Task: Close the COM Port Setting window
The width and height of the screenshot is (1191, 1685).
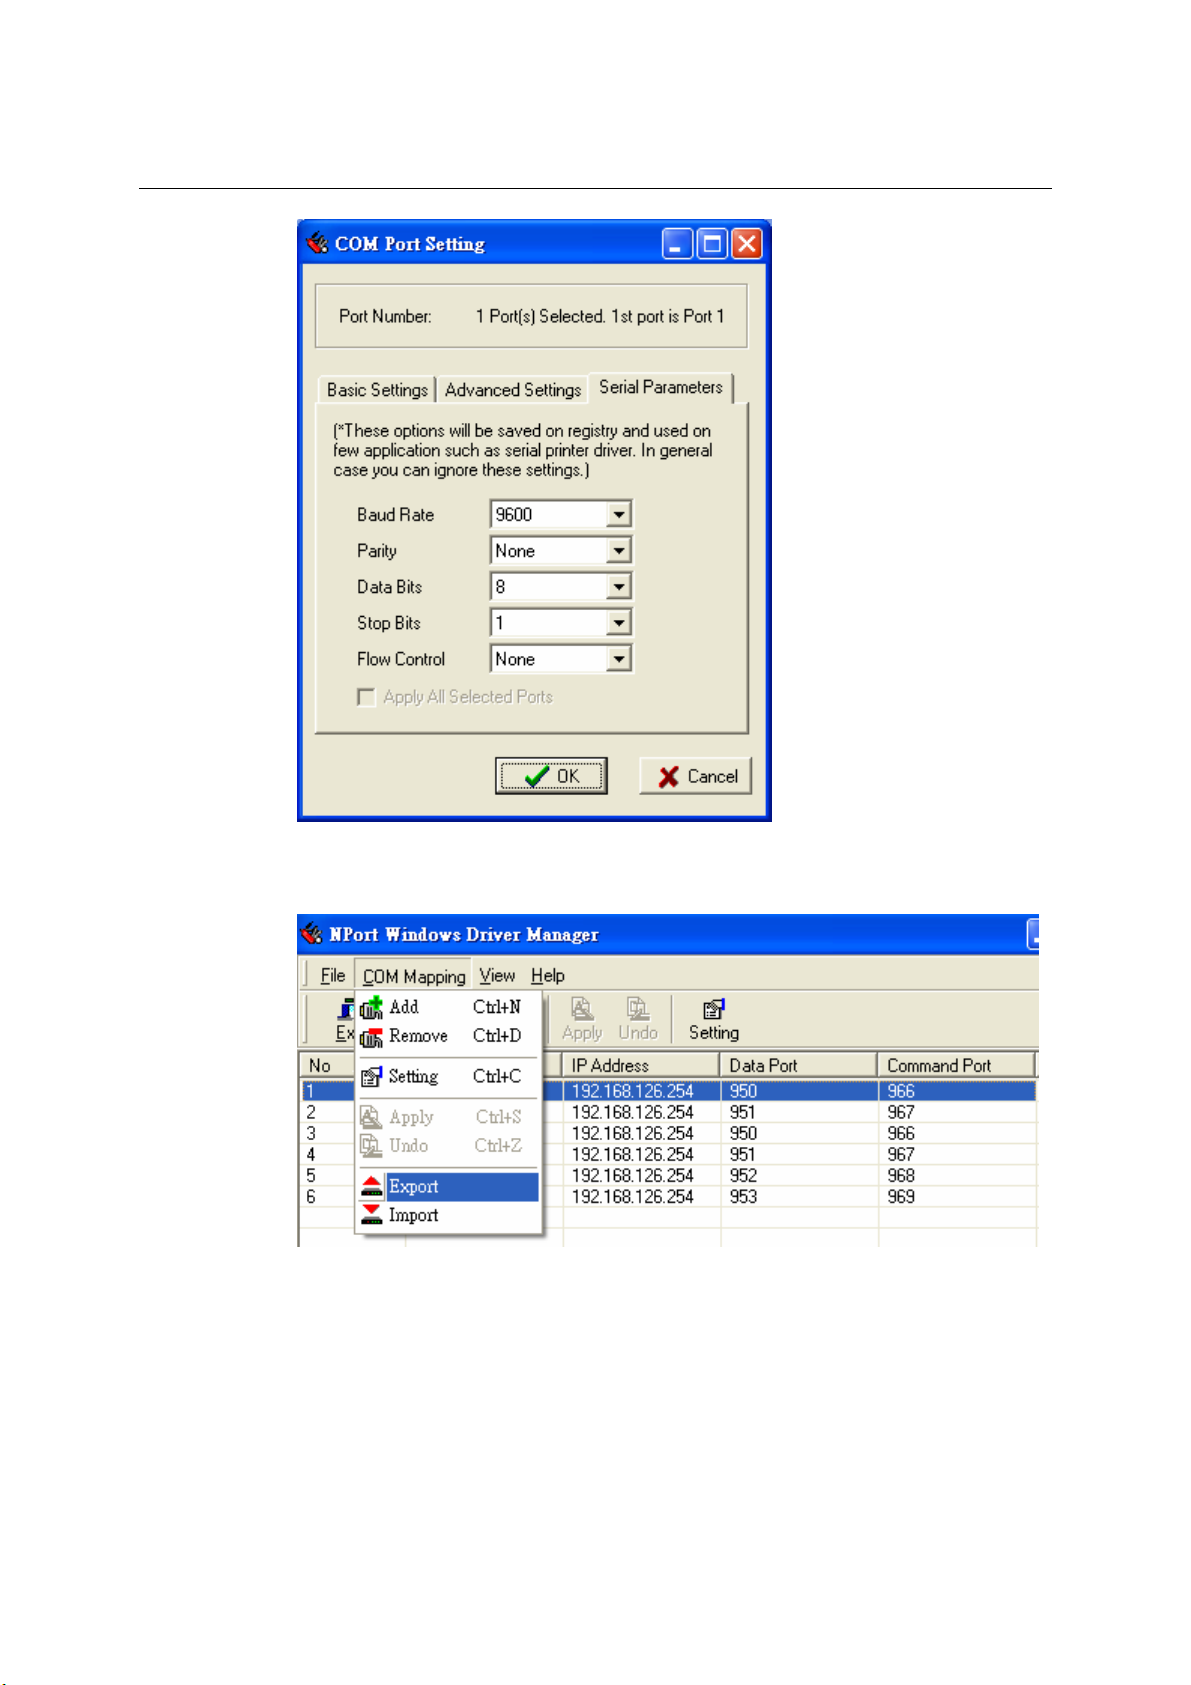Action: click(747, 244)
